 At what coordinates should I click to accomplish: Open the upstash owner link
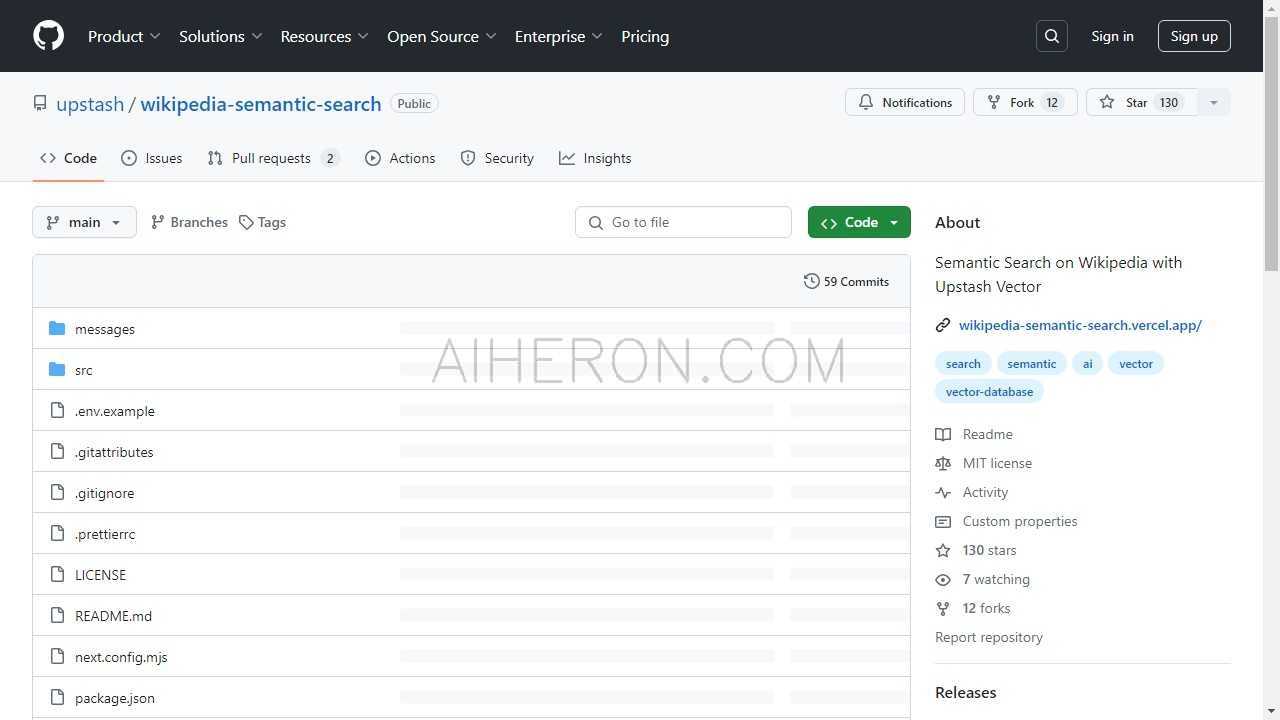pos(90,104)
